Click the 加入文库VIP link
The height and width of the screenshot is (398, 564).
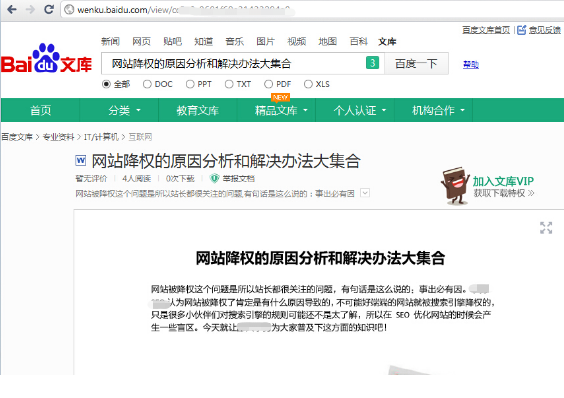503,181
